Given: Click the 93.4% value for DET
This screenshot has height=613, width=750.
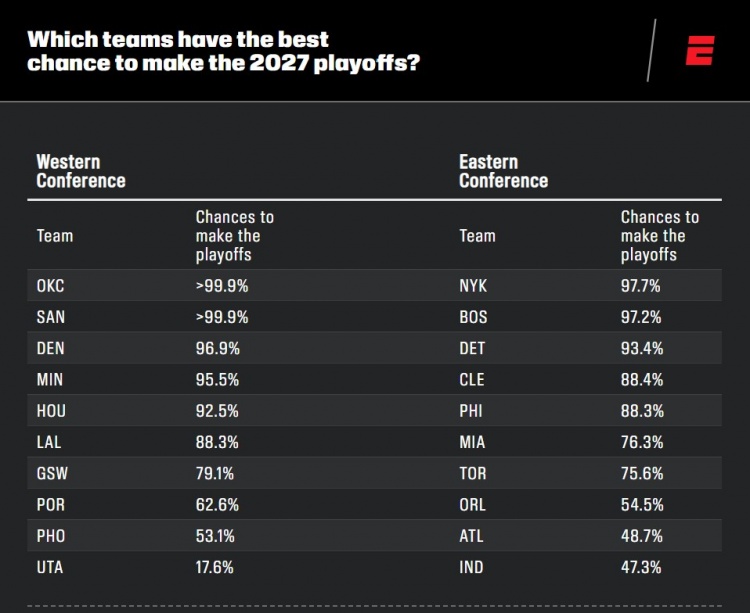Looking at the screenshot, I should (642, 348).
